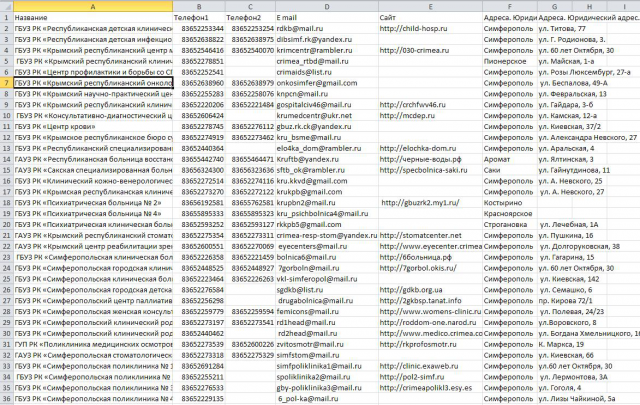This screenshot has height=405, width=640.
Task: Select cell with http://specbolnica-saki.ru
Action: tap(431, 170)
